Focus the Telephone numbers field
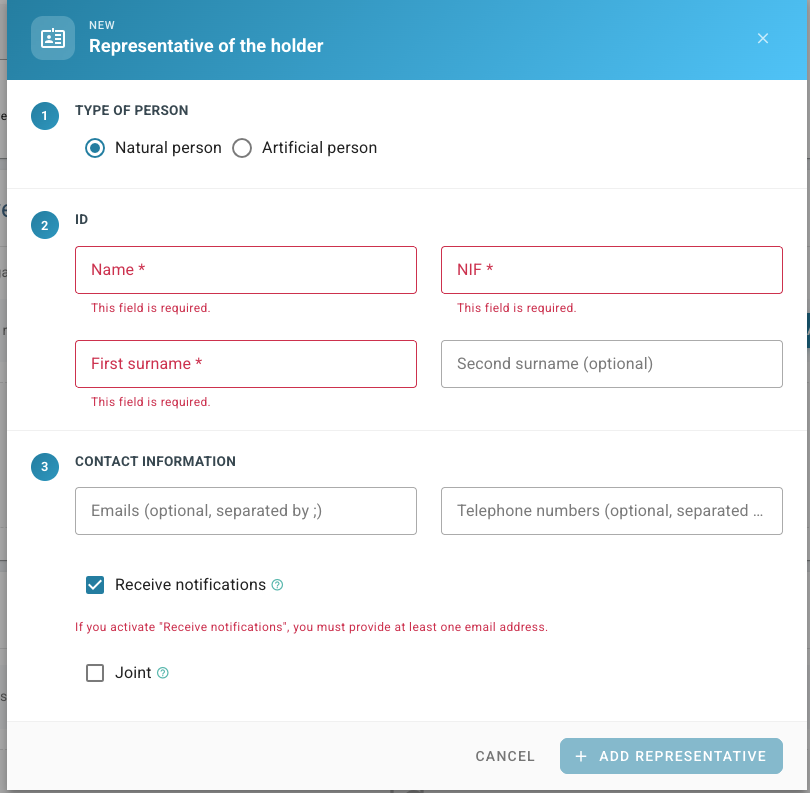The width and height of the screenshot is (810, 793). pyautogui.click(x=612, y=511)
